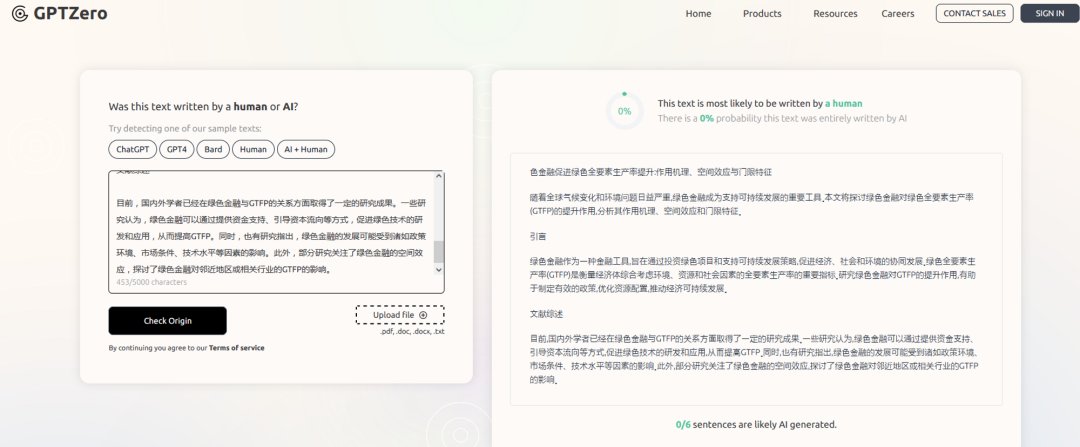The width and height of the screenshot is (1080, 447).
Task: Click the GPTZero brand name text
Action: coord(70,13)
